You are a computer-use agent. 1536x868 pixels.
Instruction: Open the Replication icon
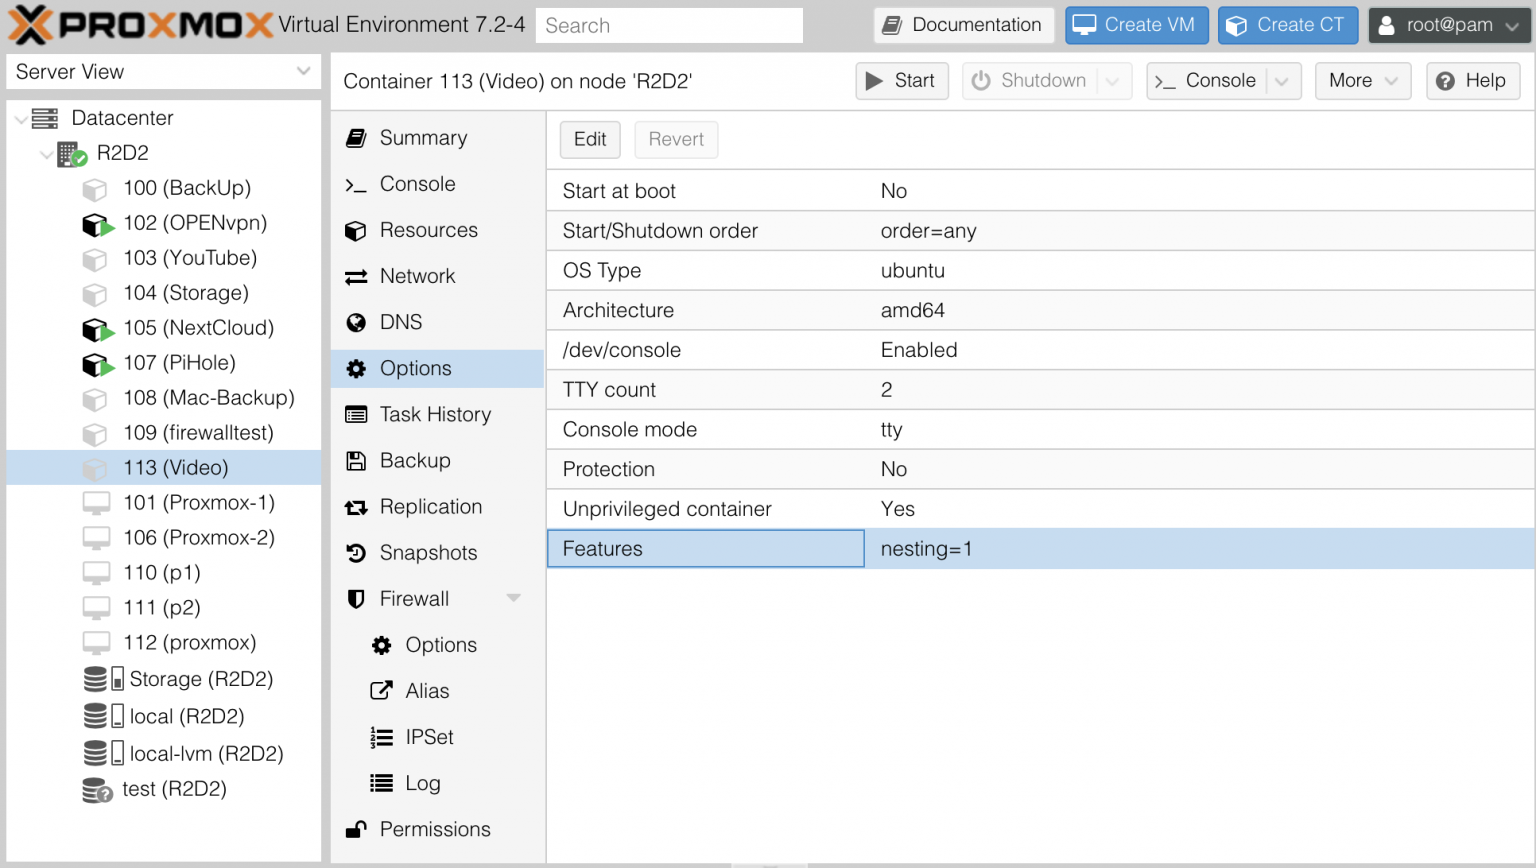[x=357, y=506]
